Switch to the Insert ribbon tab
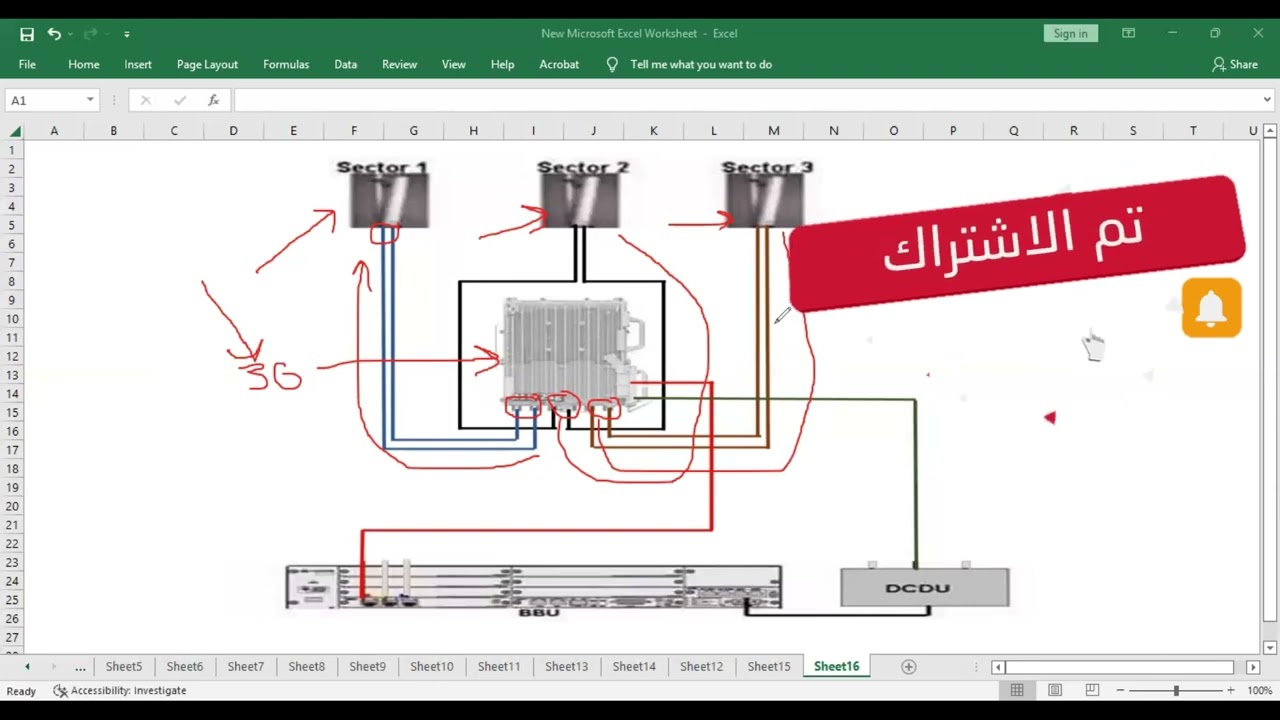This screenshot has width=1280, height=720. [138, 64]
